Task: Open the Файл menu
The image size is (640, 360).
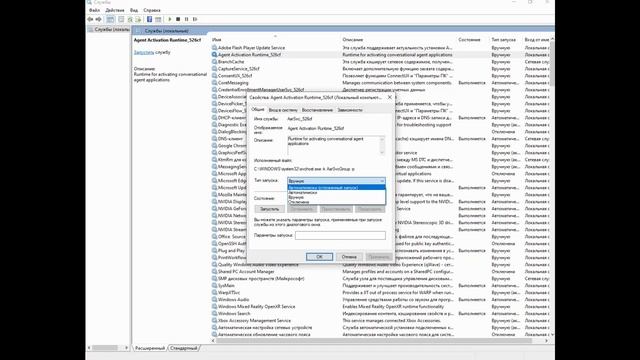Action: [94, 10]
